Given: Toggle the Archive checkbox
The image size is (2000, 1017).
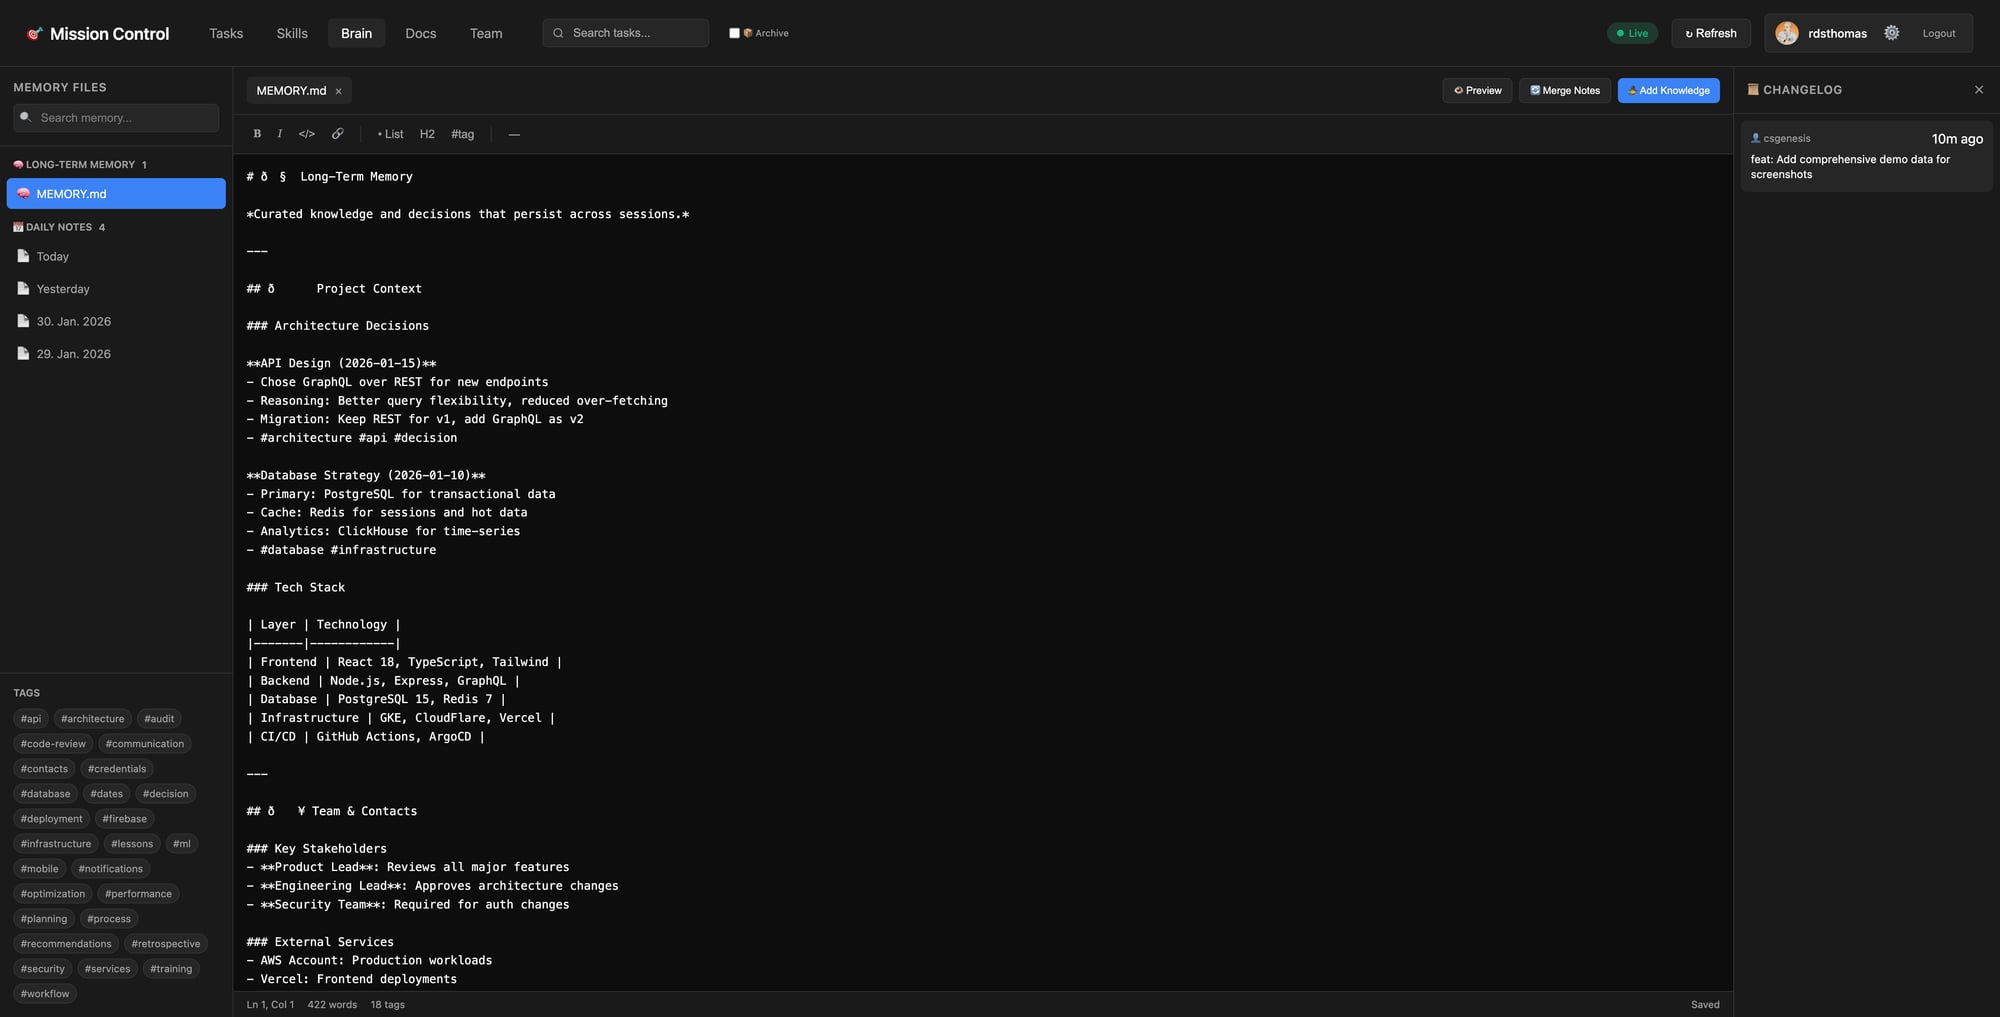Looking at the screenshot, I should point(734,33).
